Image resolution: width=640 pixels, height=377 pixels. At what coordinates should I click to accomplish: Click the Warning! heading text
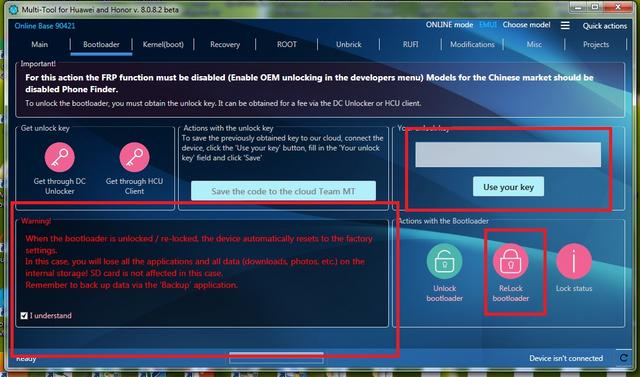point(36,221)
